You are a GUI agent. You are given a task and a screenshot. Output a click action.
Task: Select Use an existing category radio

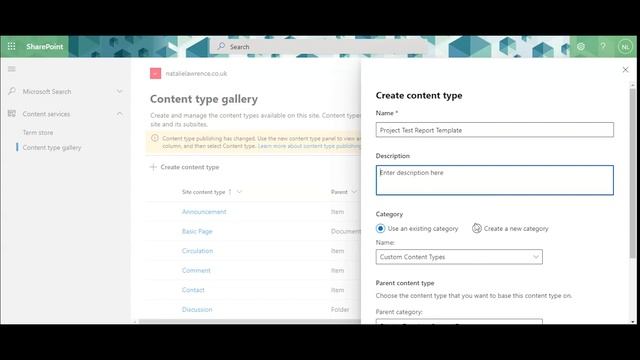click(x=380, y=229)
